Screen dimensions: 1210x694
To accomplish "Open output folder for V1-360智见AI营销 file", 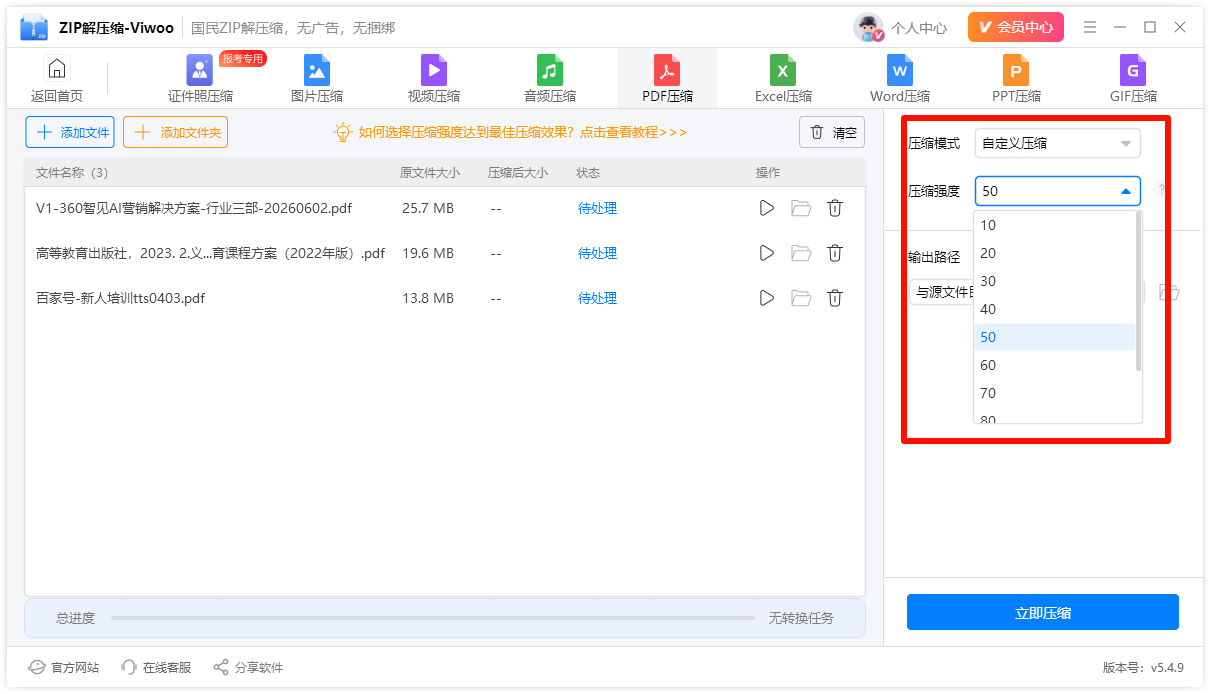I will point(801,208).
